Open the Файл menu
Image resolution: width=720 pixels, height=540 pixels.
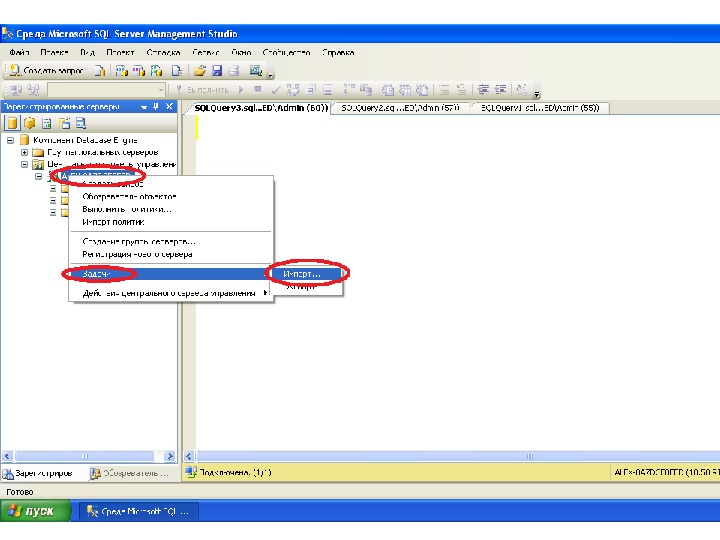click(x=19, y=52)
